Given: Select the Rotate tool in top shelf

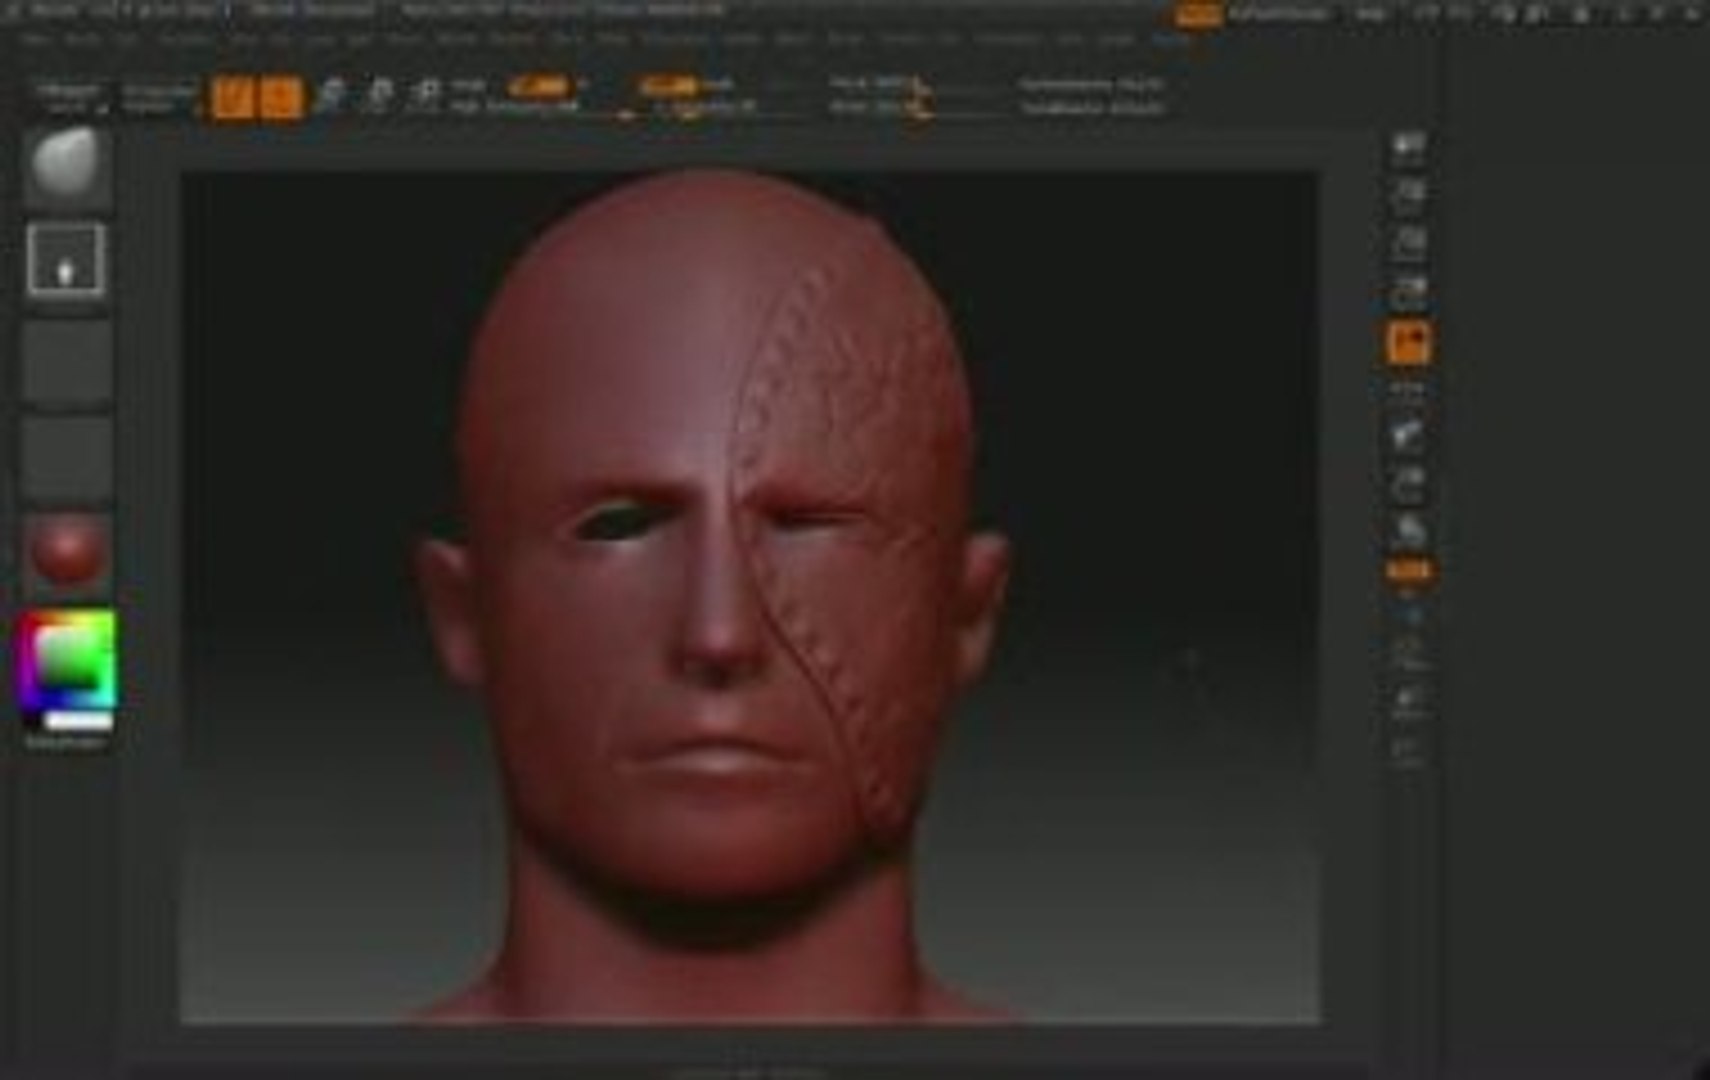Looking at the screenshot, I should pyautogui.click(x=426, y=96).
